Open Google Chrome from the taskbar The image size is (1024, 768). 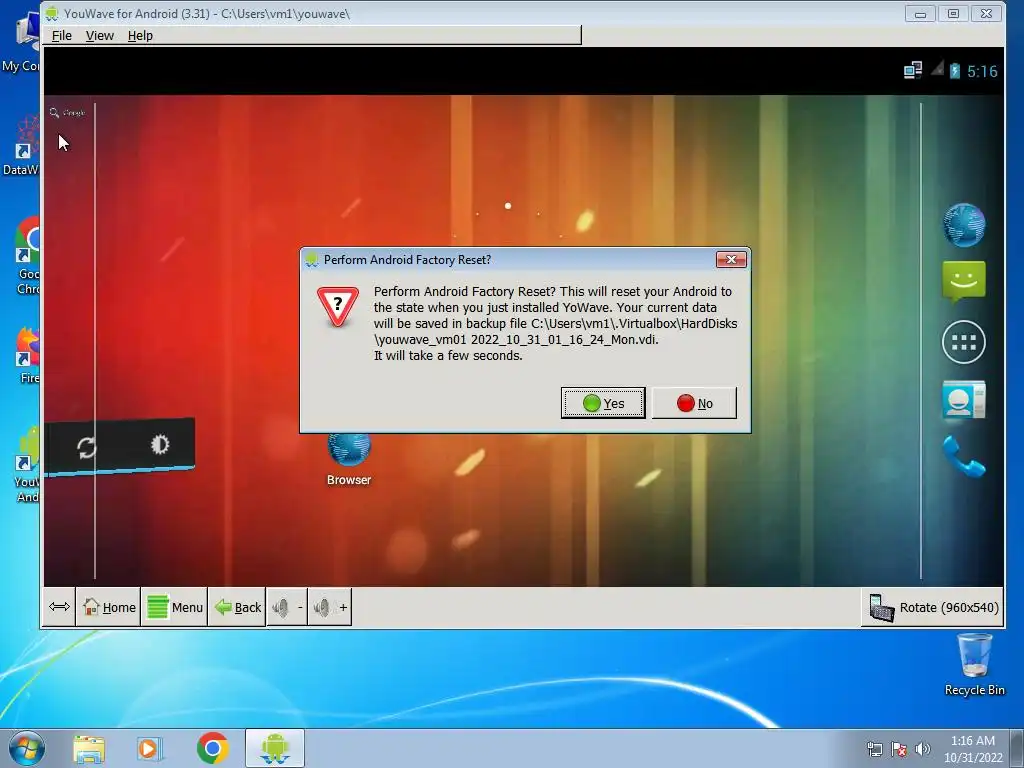pos(212,748)
